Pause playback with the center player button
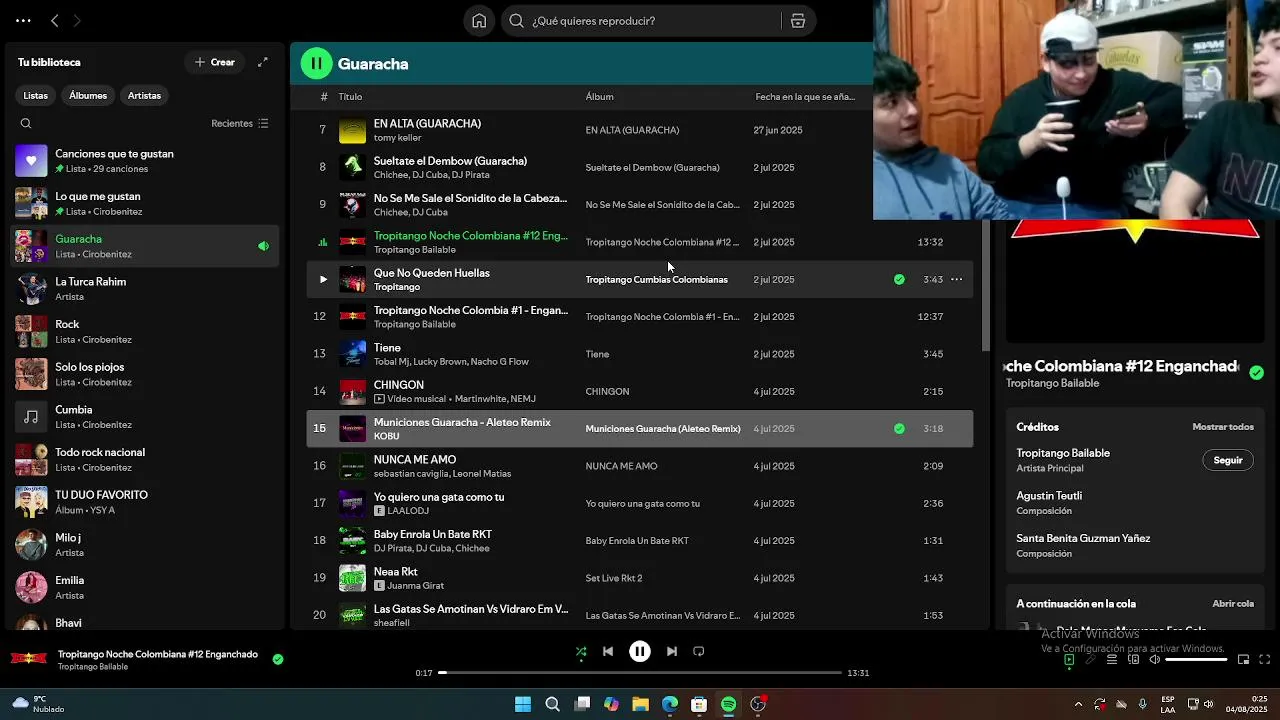 (640, 652)
